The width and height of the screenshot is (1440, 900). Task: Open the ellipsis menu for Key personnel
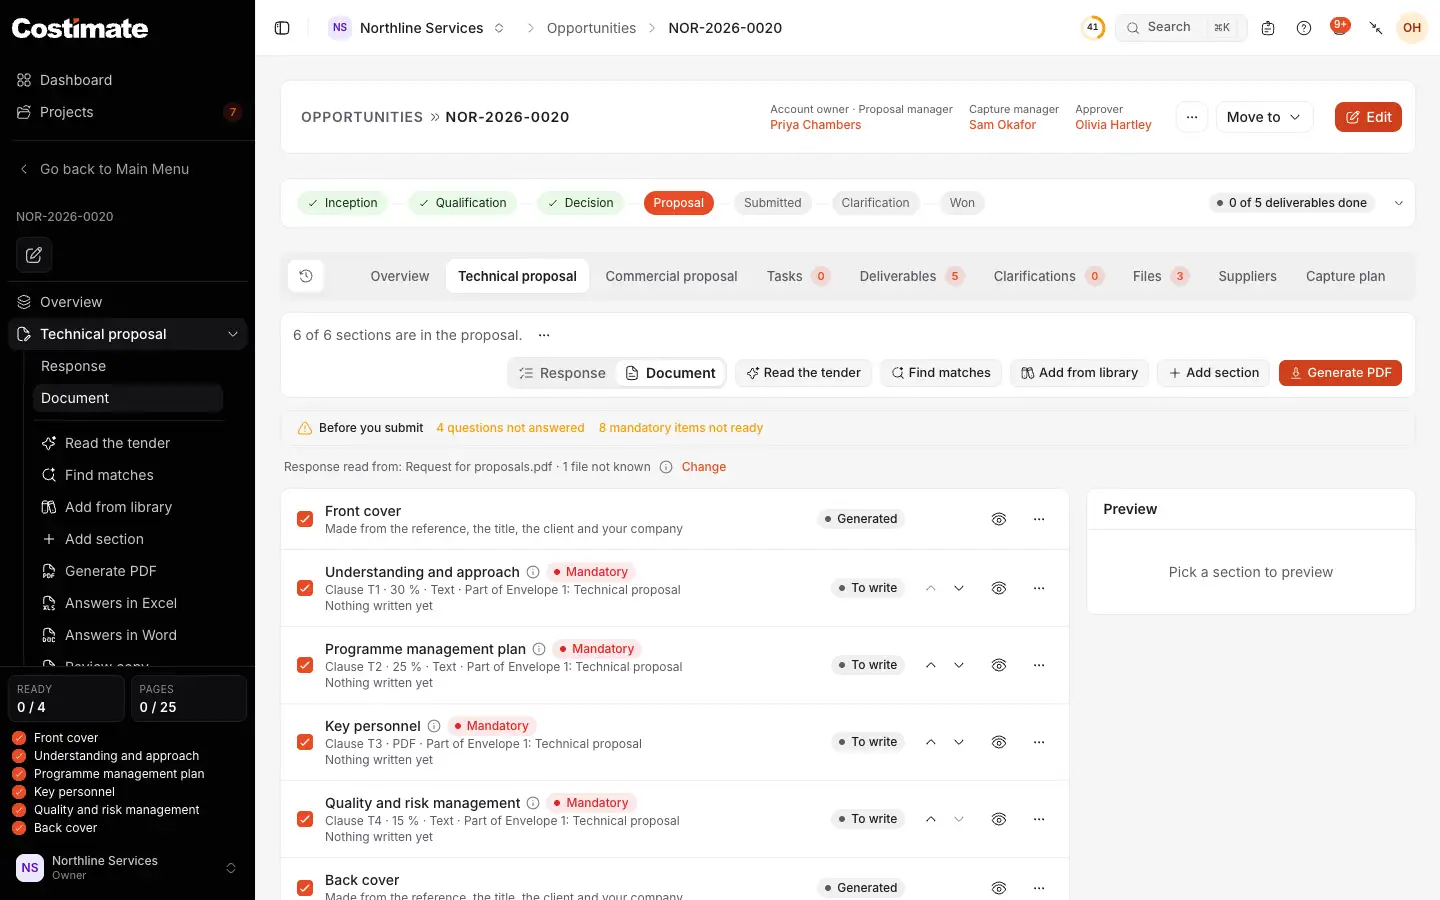(1039, 742)
